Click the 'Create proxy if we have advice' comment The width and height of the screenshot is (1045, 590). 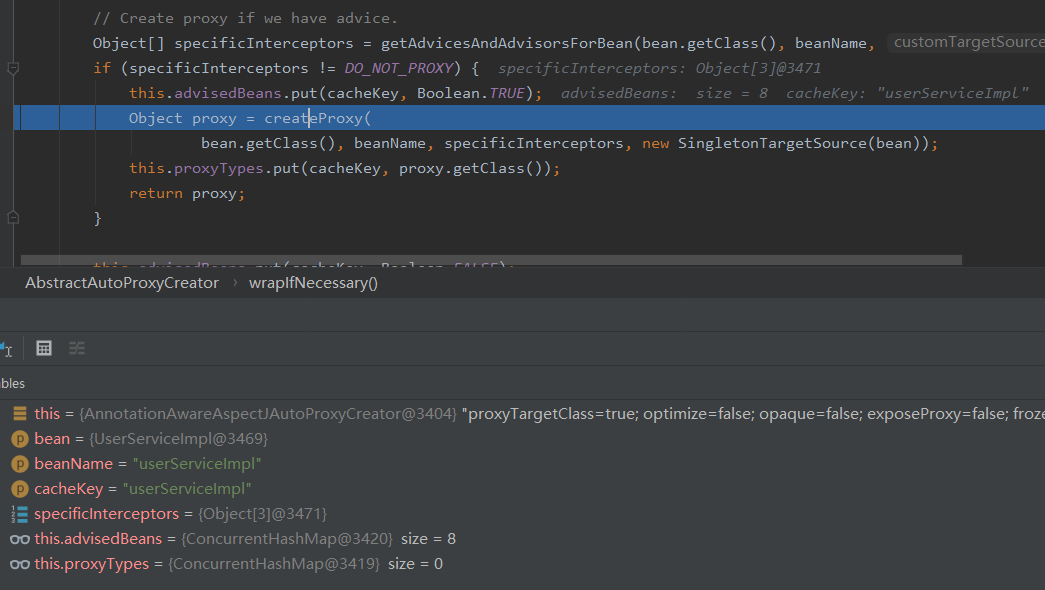pyautogui.click(x=245, y=18)
